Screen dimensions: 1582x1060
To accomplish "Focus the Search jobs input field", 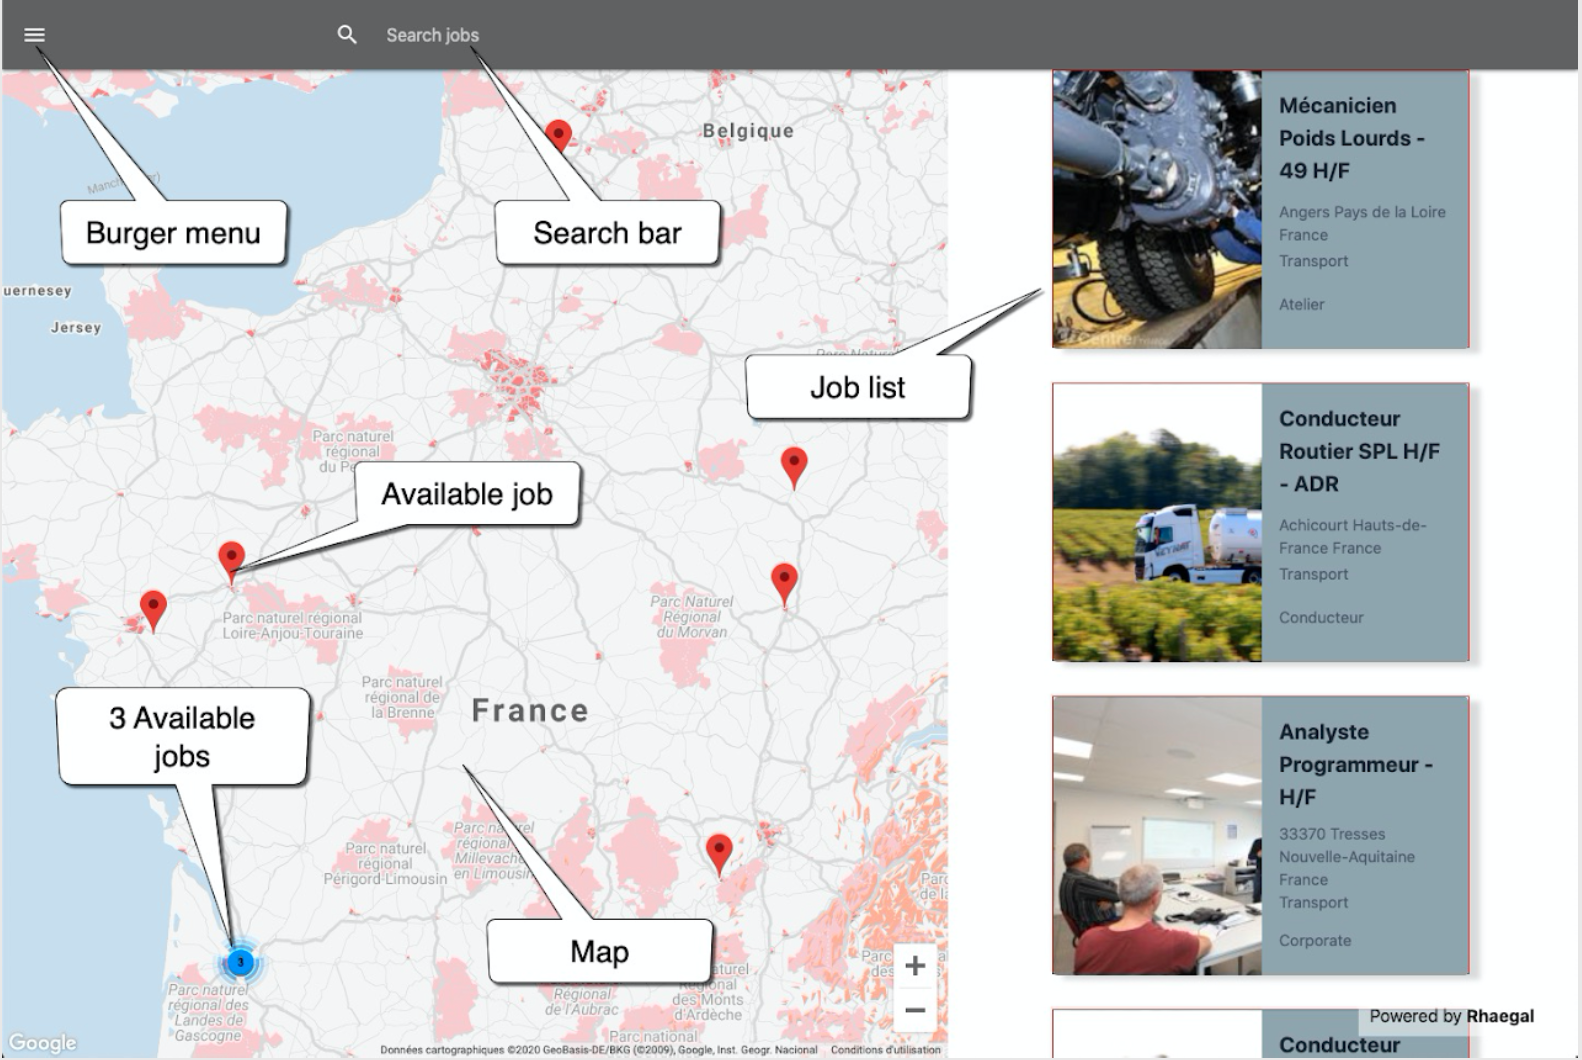I will [x=432, y=35].
